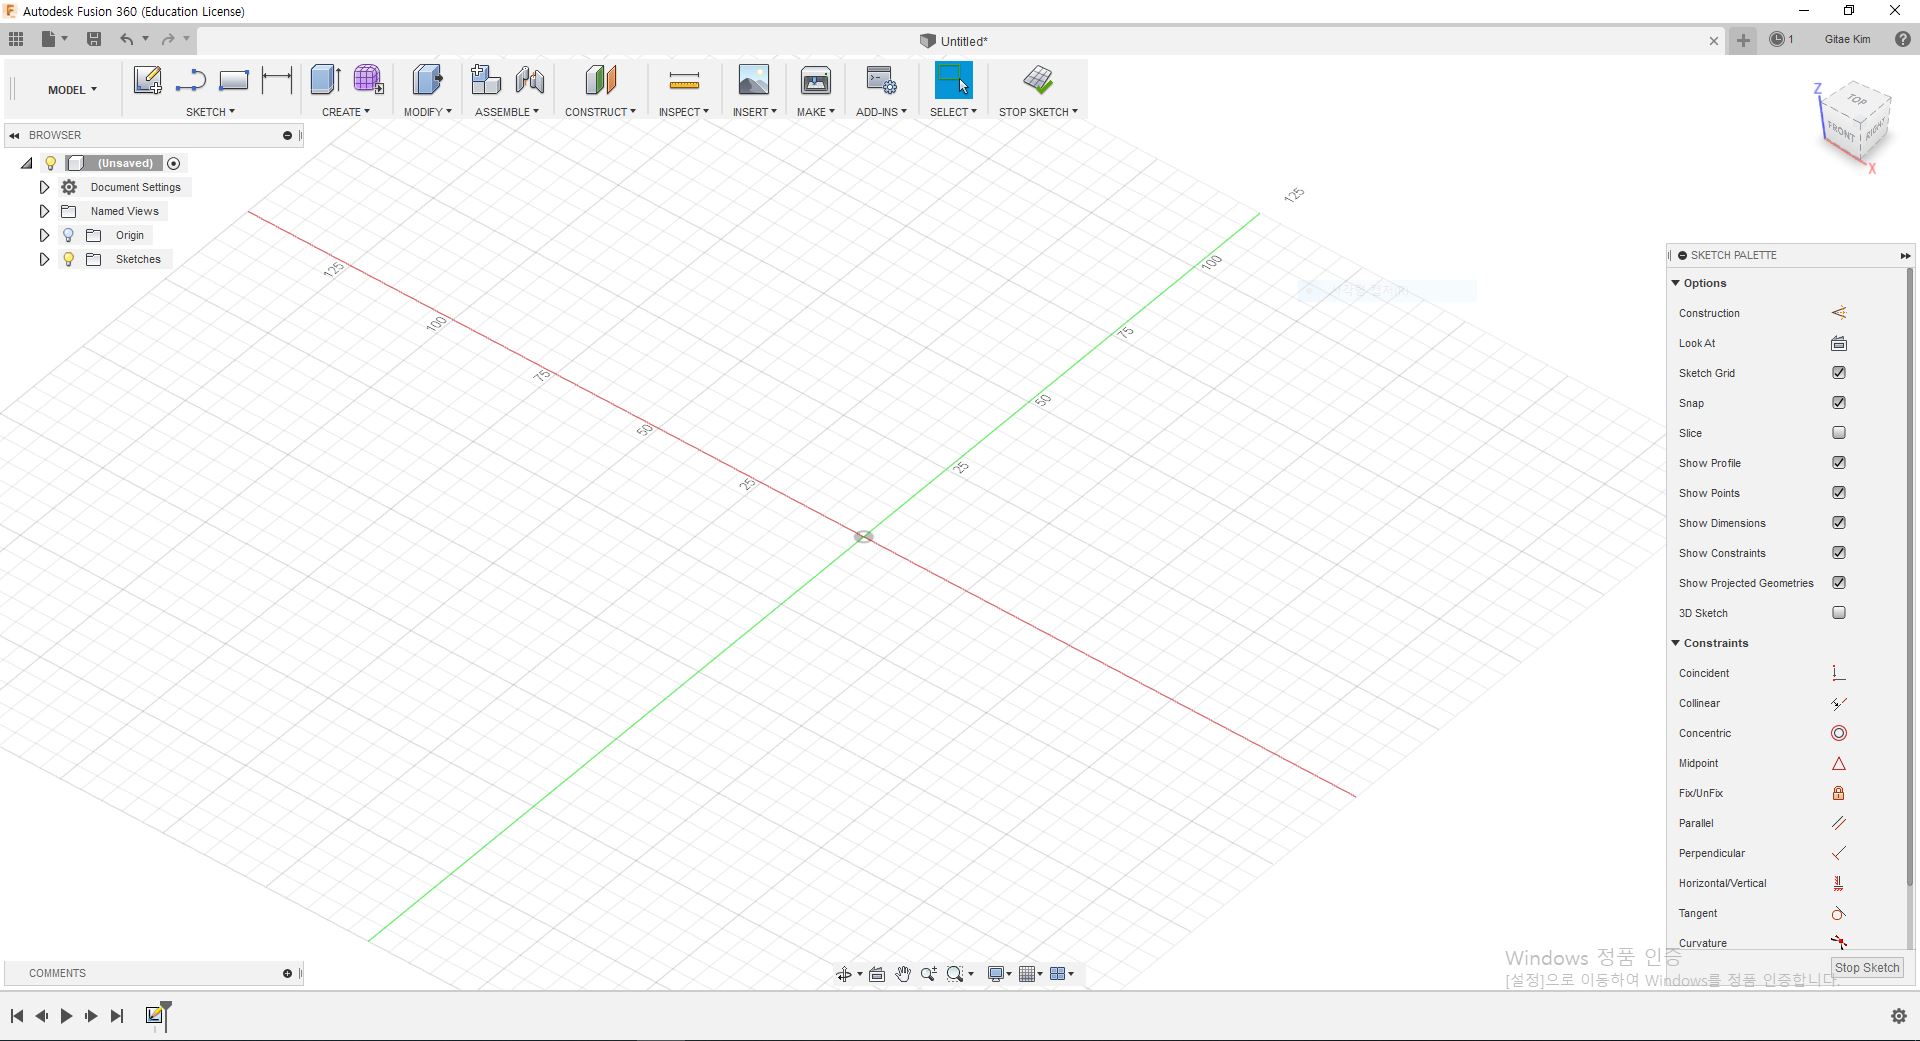The width and height of the screenshot is (1920, 1041).
Task: Click the Undo arrow icon
Action: click(126, 39)
